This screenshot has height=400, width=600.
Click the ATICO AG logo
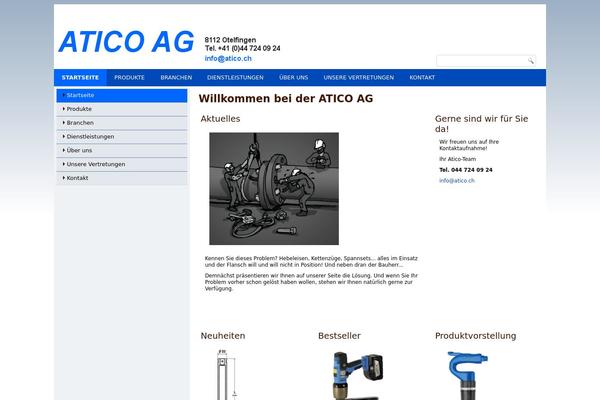pyautogui.click(x=126, y=41)
